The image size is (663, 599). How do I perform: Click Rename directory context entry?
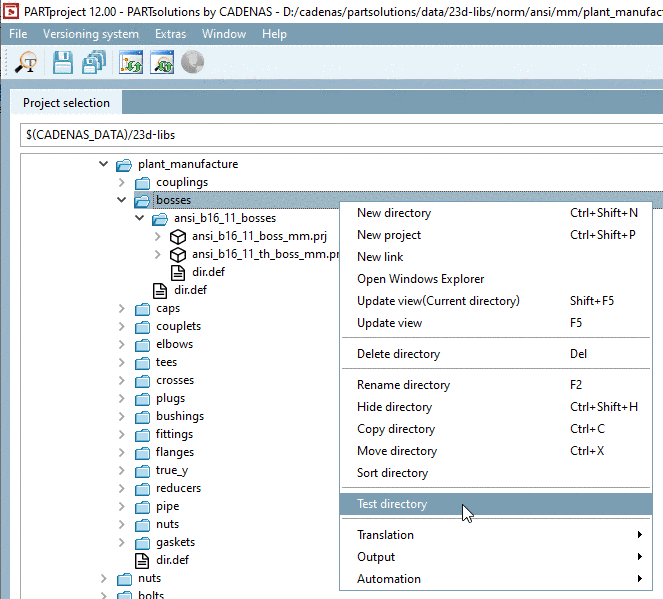pyautogui.click(x=403, y=385)
